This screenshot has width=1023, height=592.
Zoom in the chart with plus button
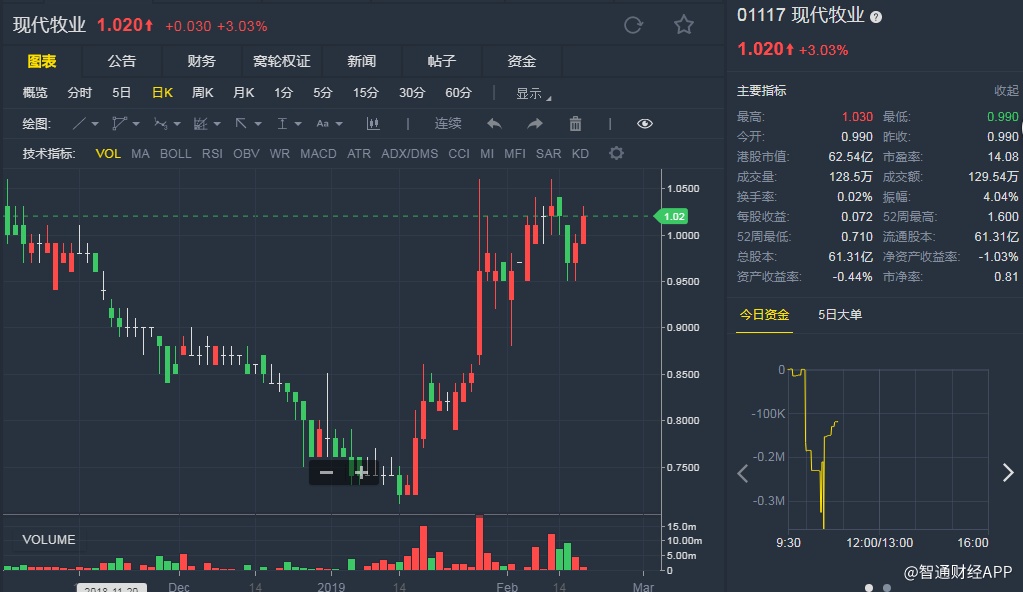tap(361, 472)
